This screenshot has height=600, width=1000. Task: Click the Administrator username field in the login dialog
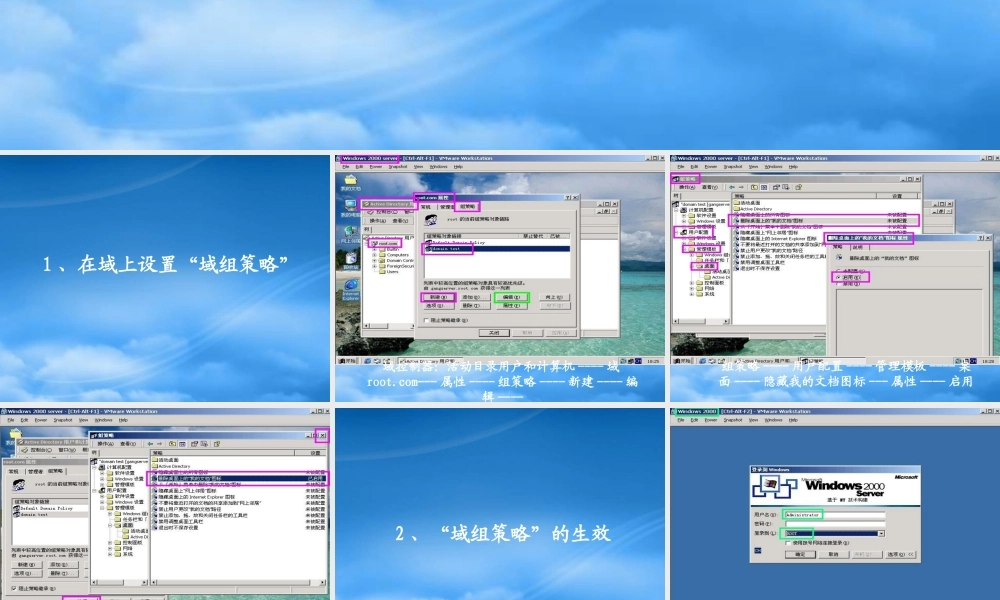(834, 515)
